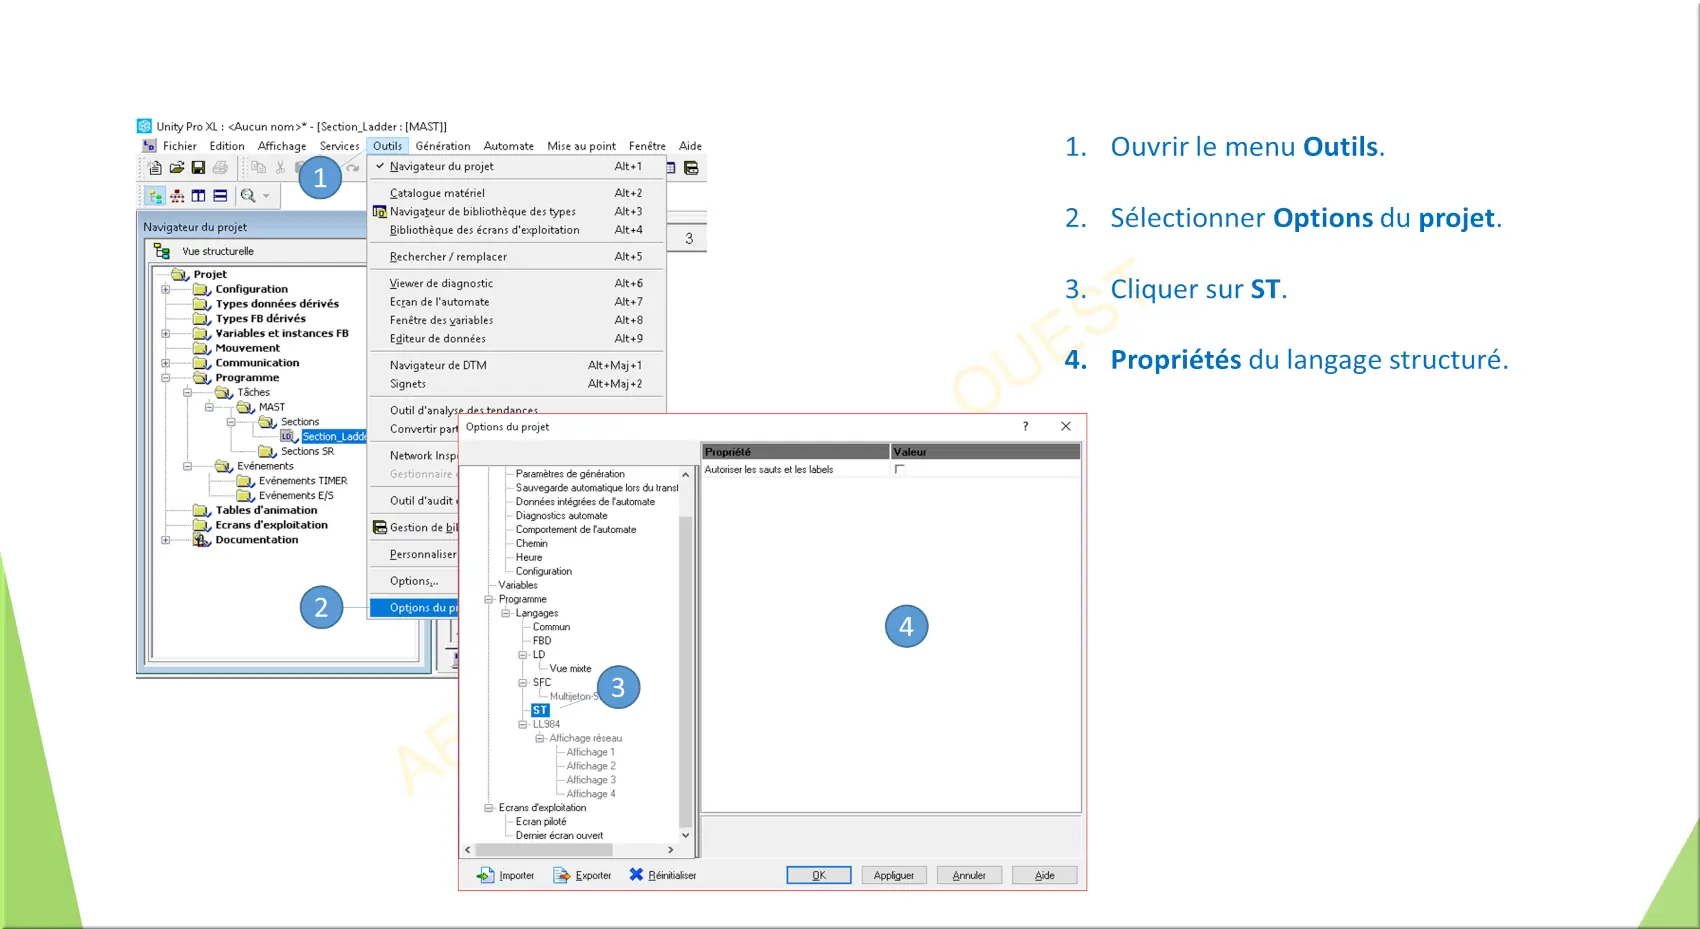Collapse Langages node in Options dialog
The height and width of the screenshot is (929, 1700).
(506, 613)
